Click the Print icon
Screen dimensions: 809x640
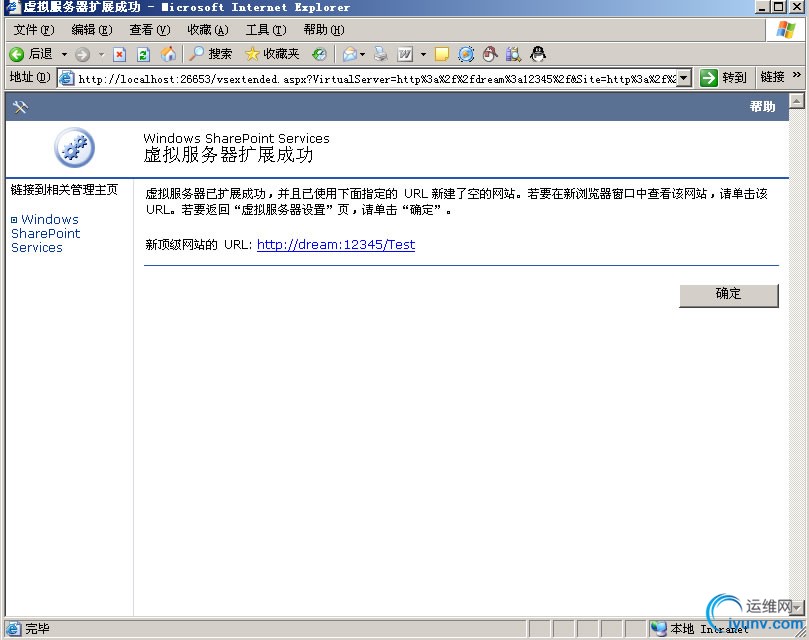[x=381, y=54]
